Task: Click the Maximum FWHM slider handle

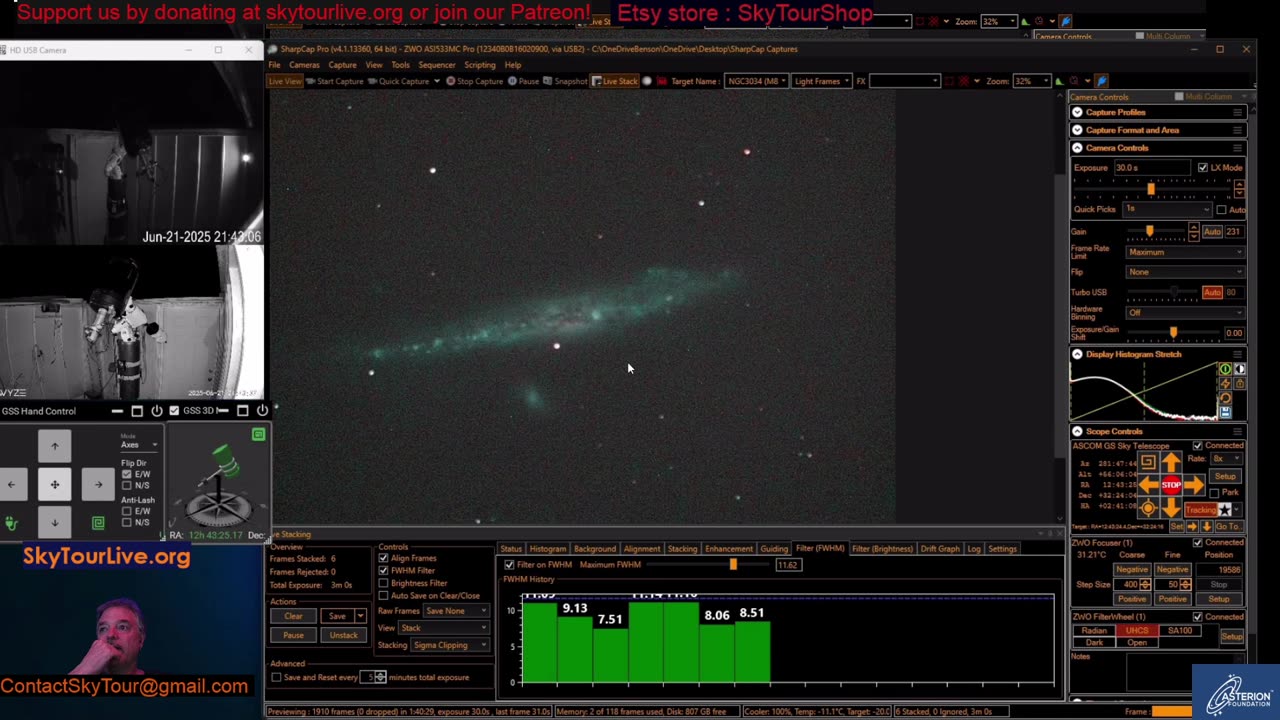Action: [x=733, y=565]
